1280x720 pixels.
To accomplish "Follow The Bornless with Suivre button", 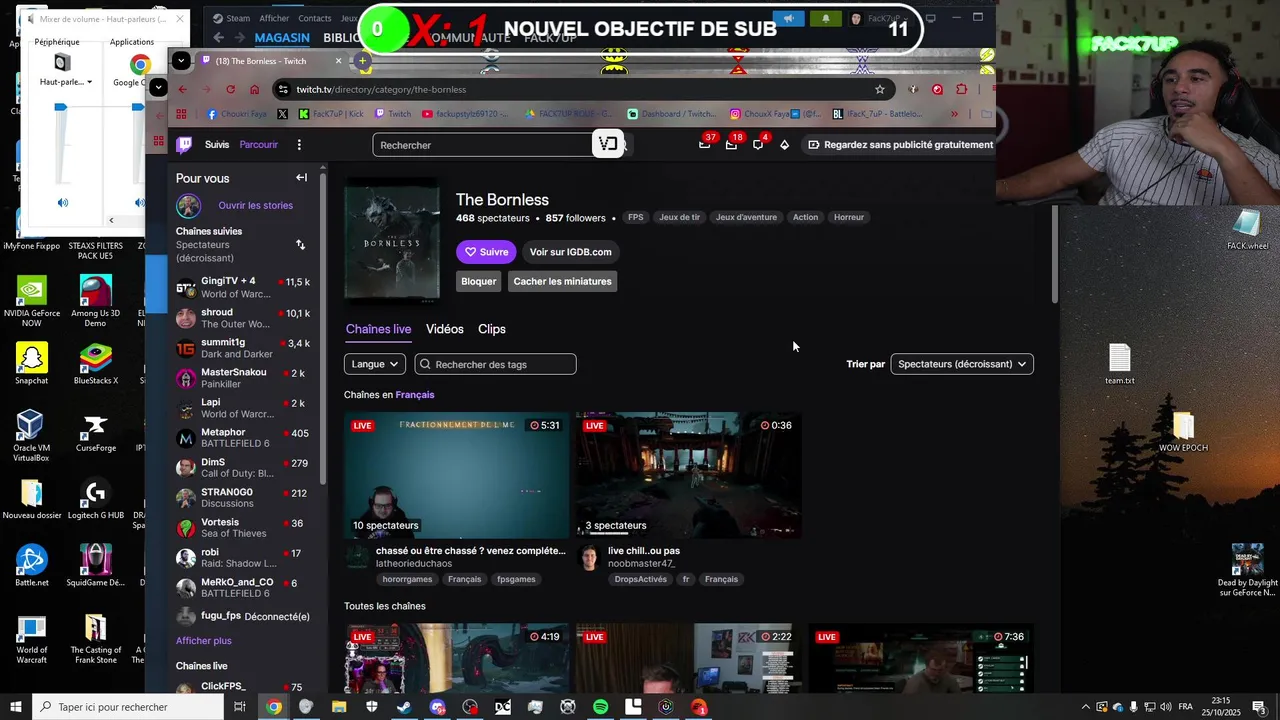I will pyautogui.click(x=486, y=252).
